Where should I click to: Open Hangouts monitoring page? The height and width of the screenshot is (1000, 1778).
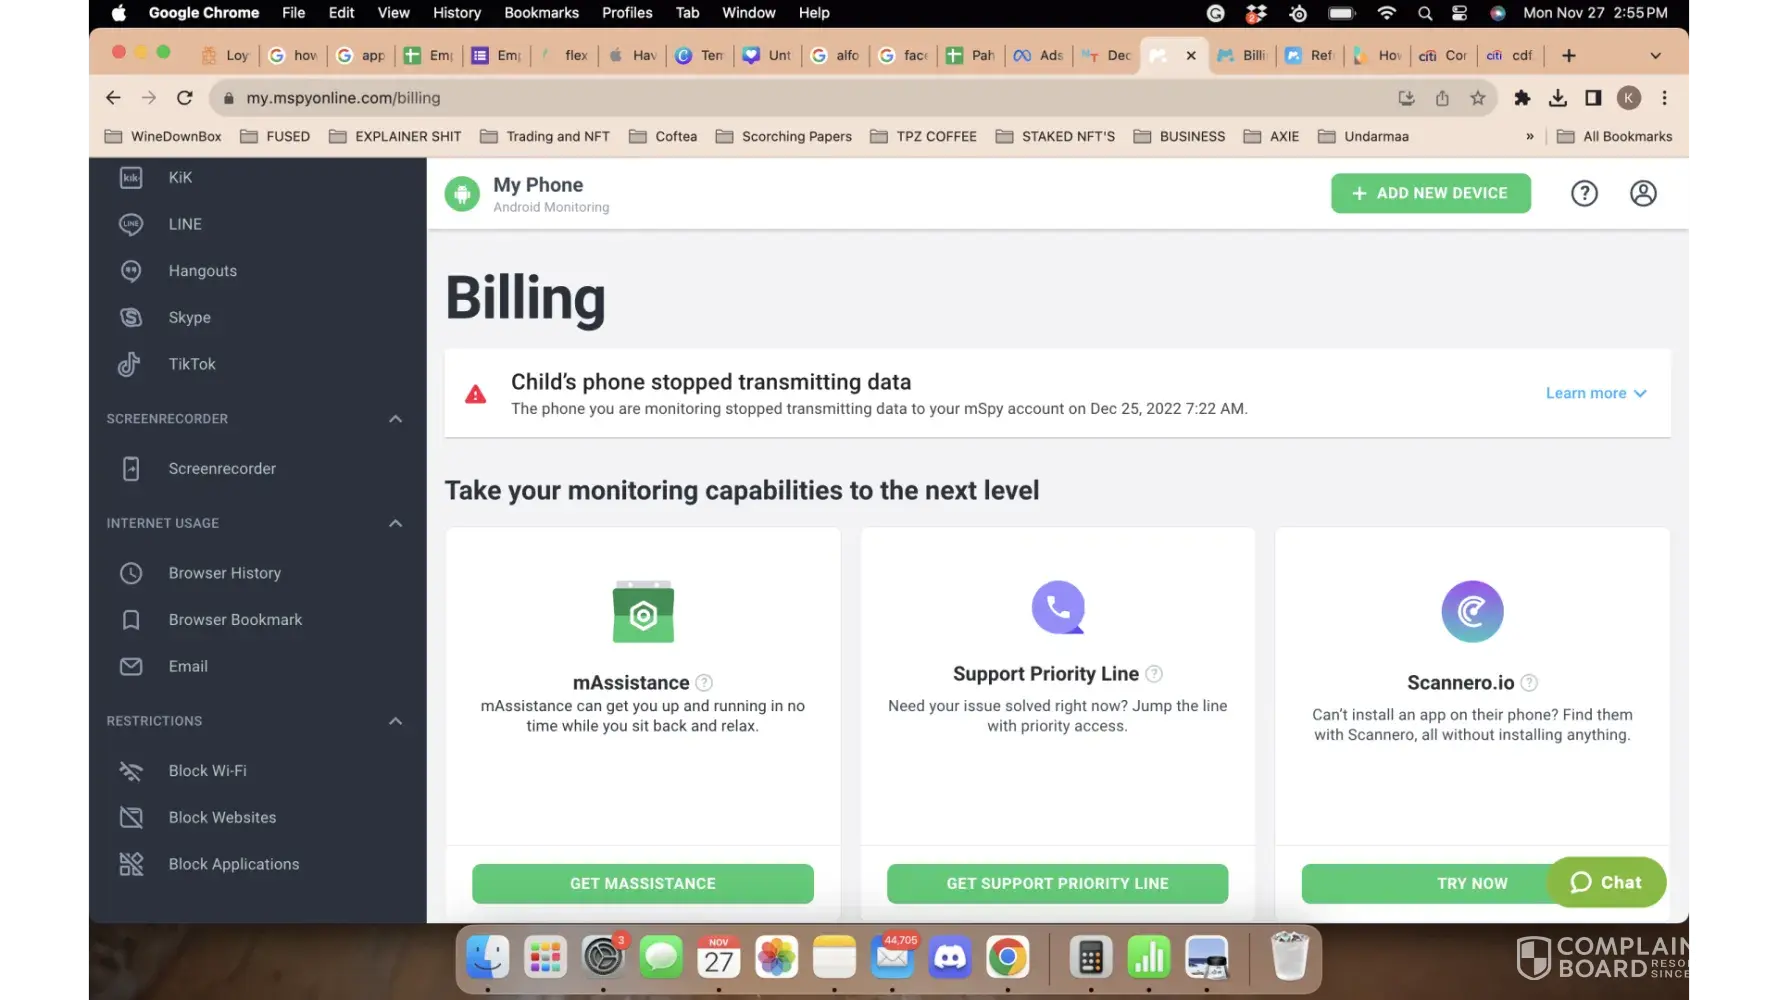[x=202, y=271]
